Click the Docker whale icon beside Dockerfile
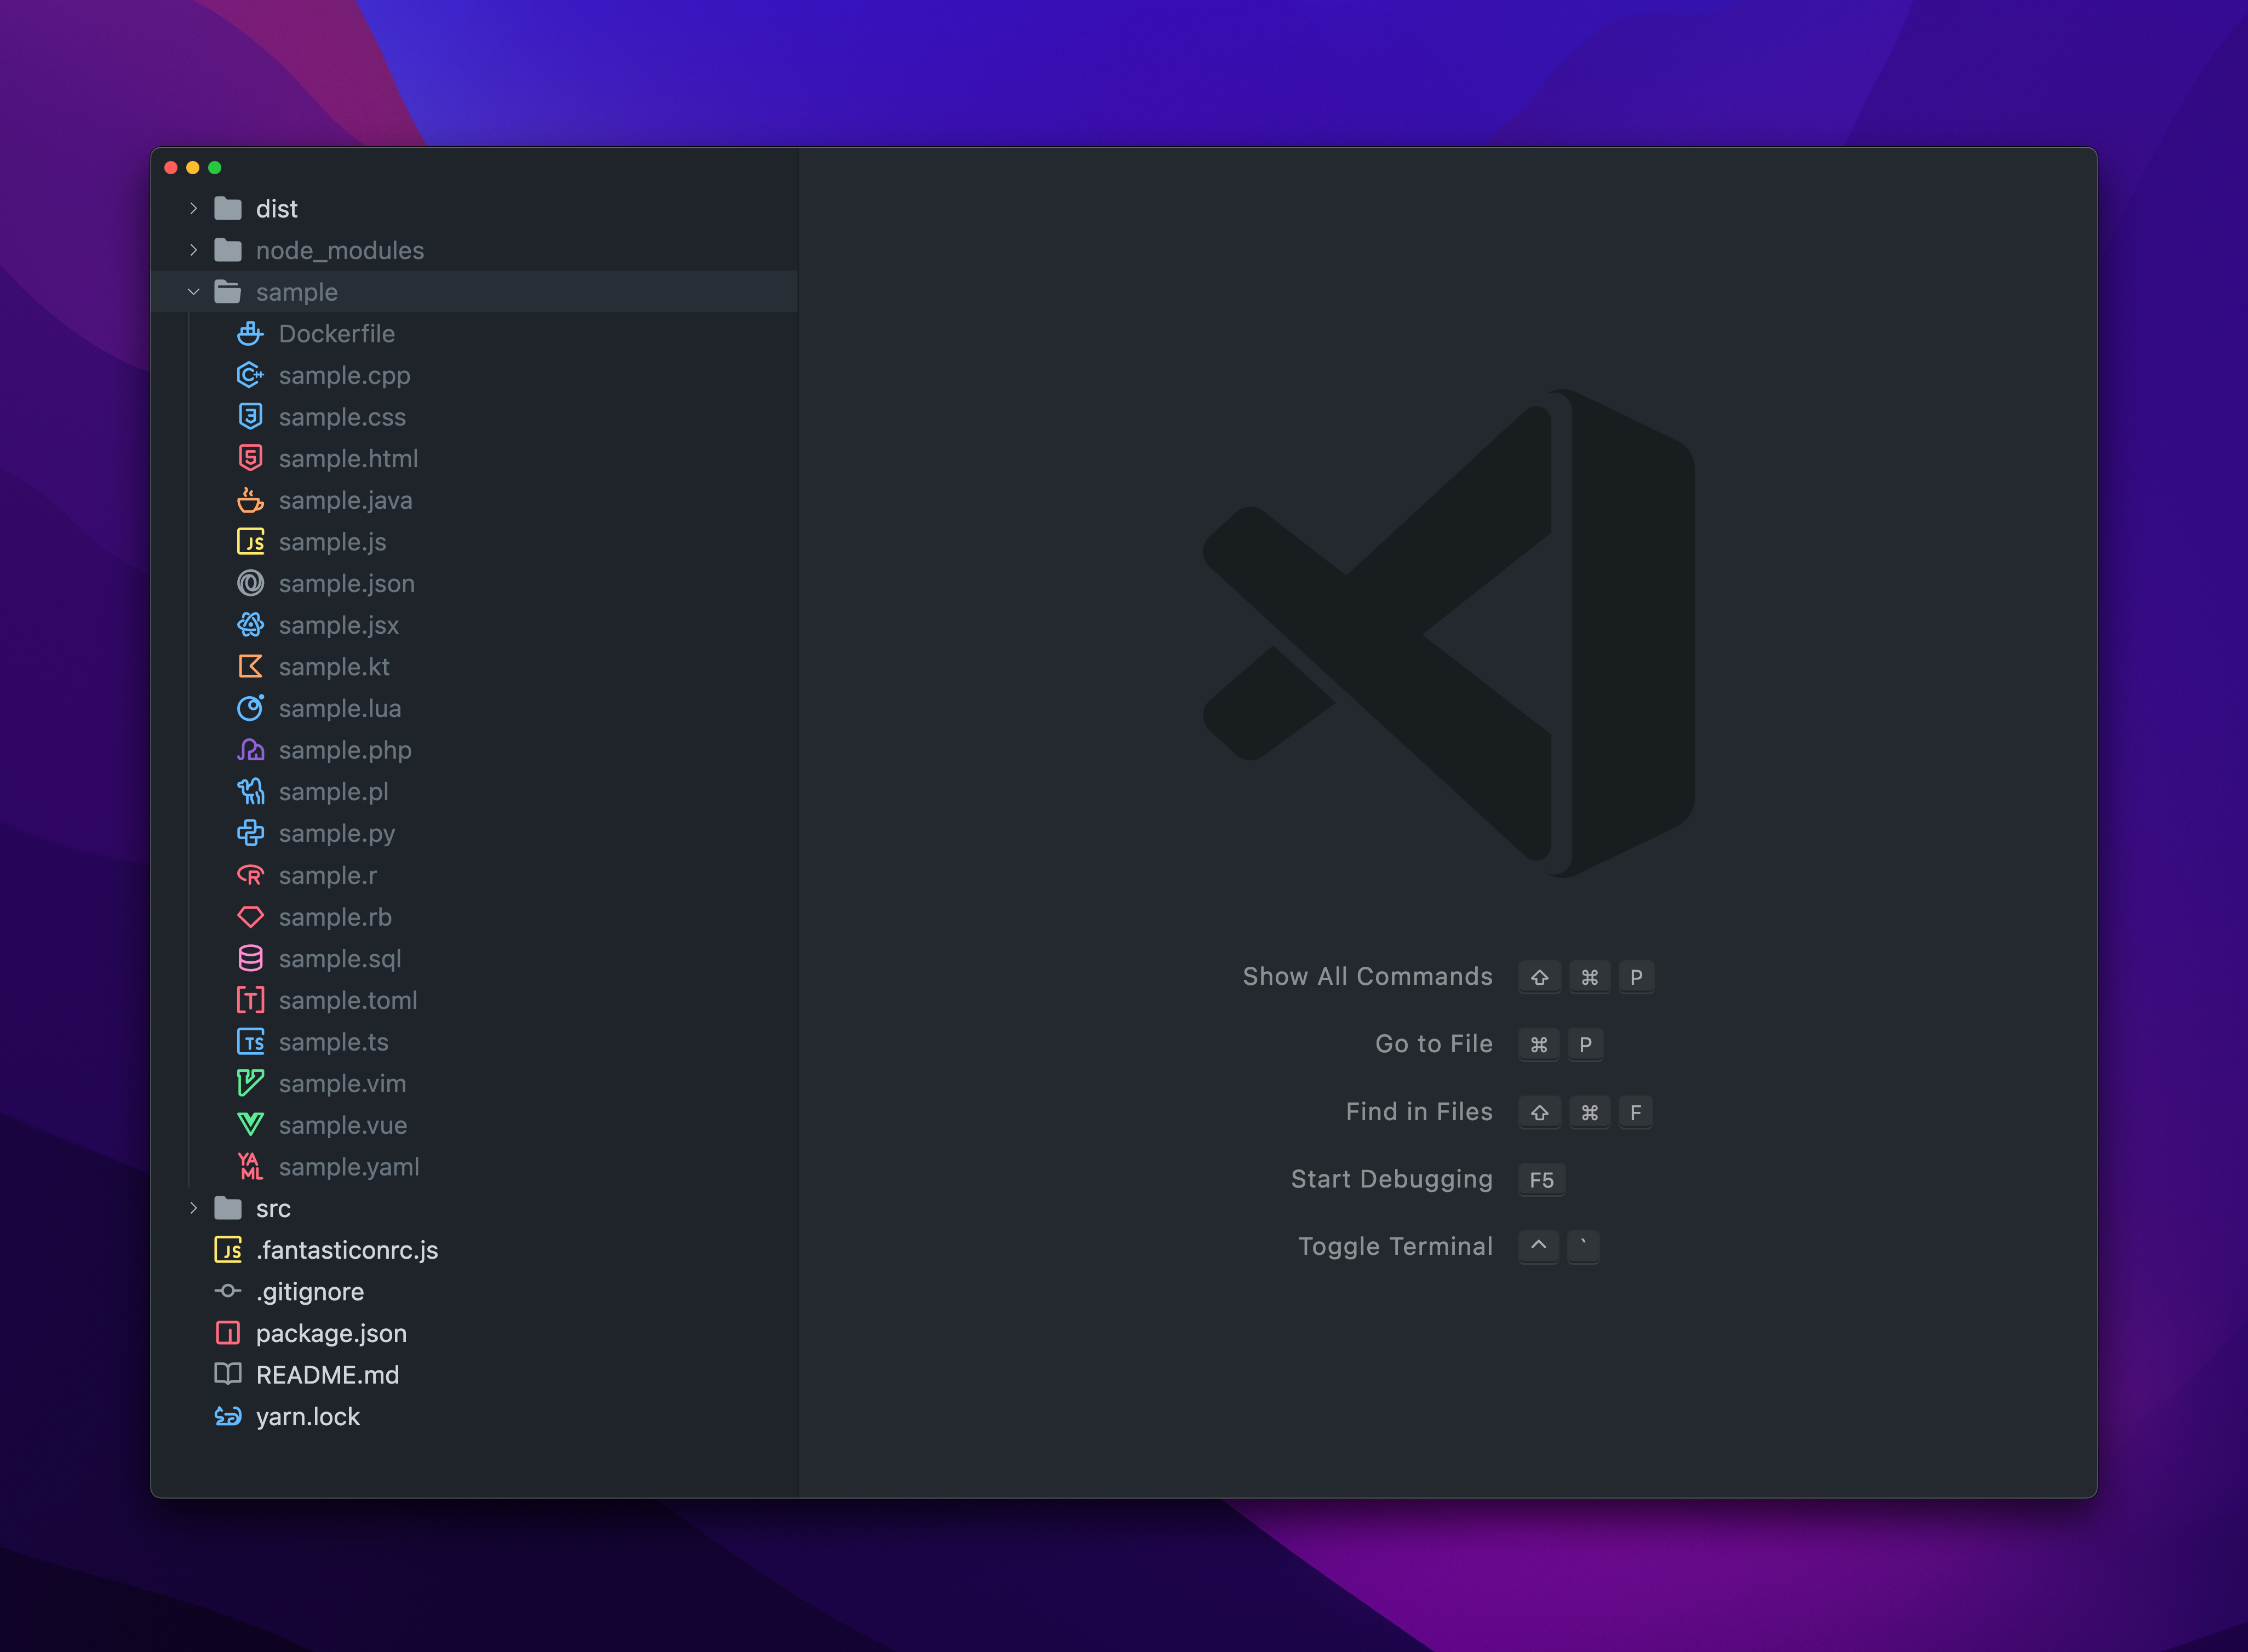Screen dimensions: 2248x1652 (250, 334)
